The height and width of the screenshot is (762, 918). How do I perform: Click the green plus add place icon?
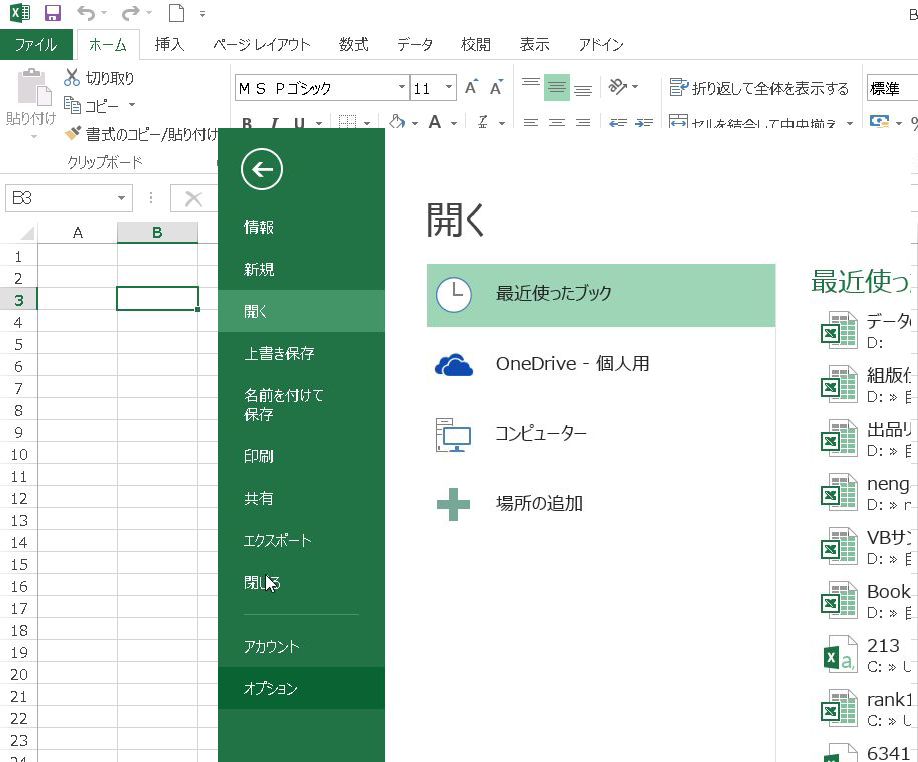click(x=454, y=504)
